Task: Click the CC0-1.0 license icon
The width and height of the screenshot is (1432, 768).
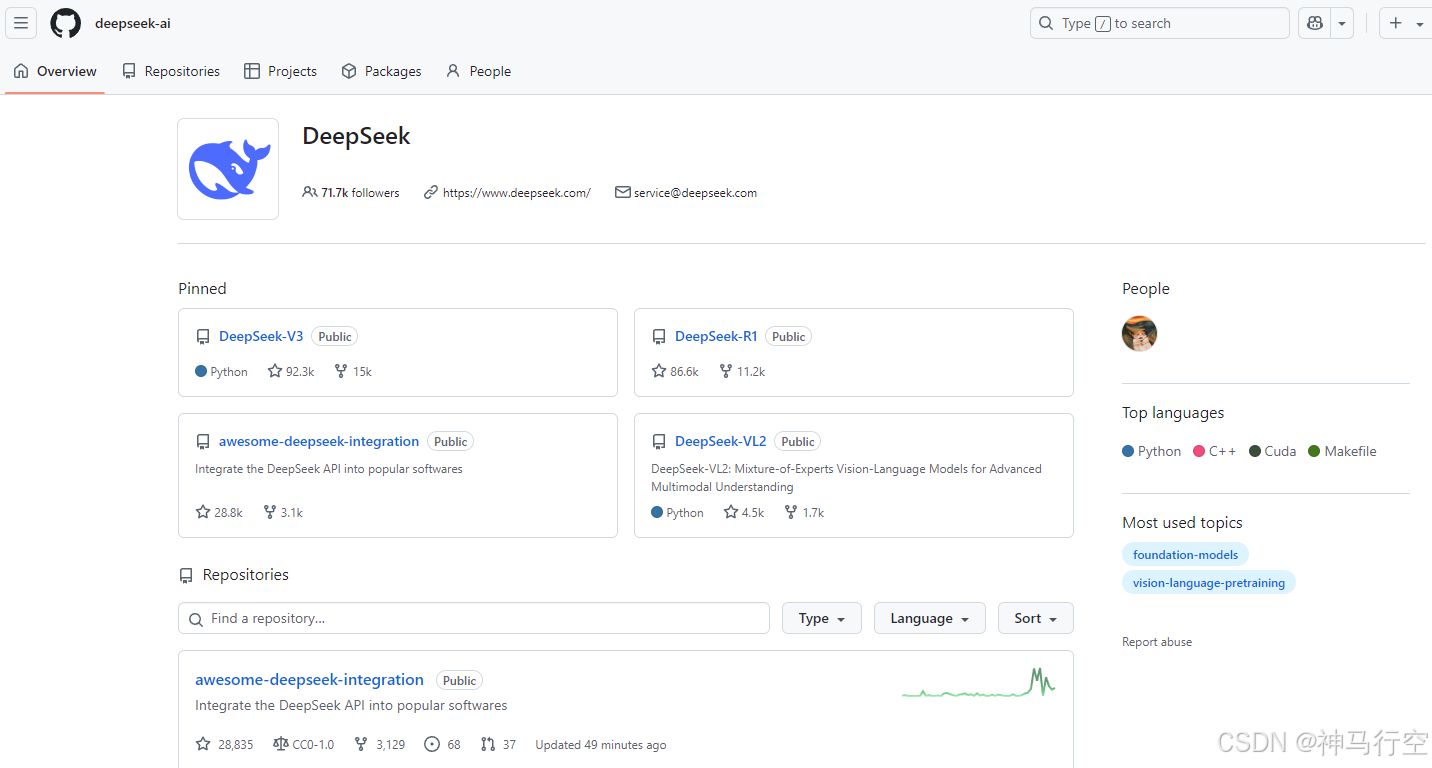Action: (281, 744)
